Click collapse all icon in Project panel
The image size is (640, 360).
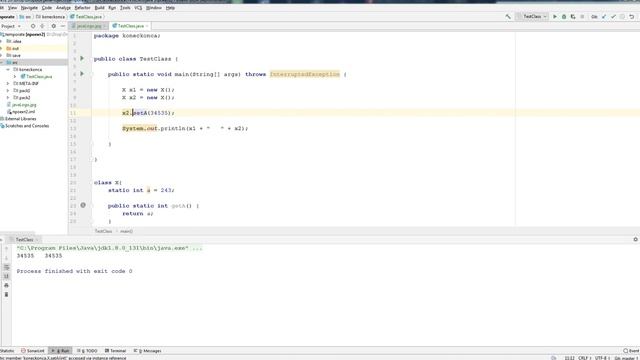(x=42, y=26)
